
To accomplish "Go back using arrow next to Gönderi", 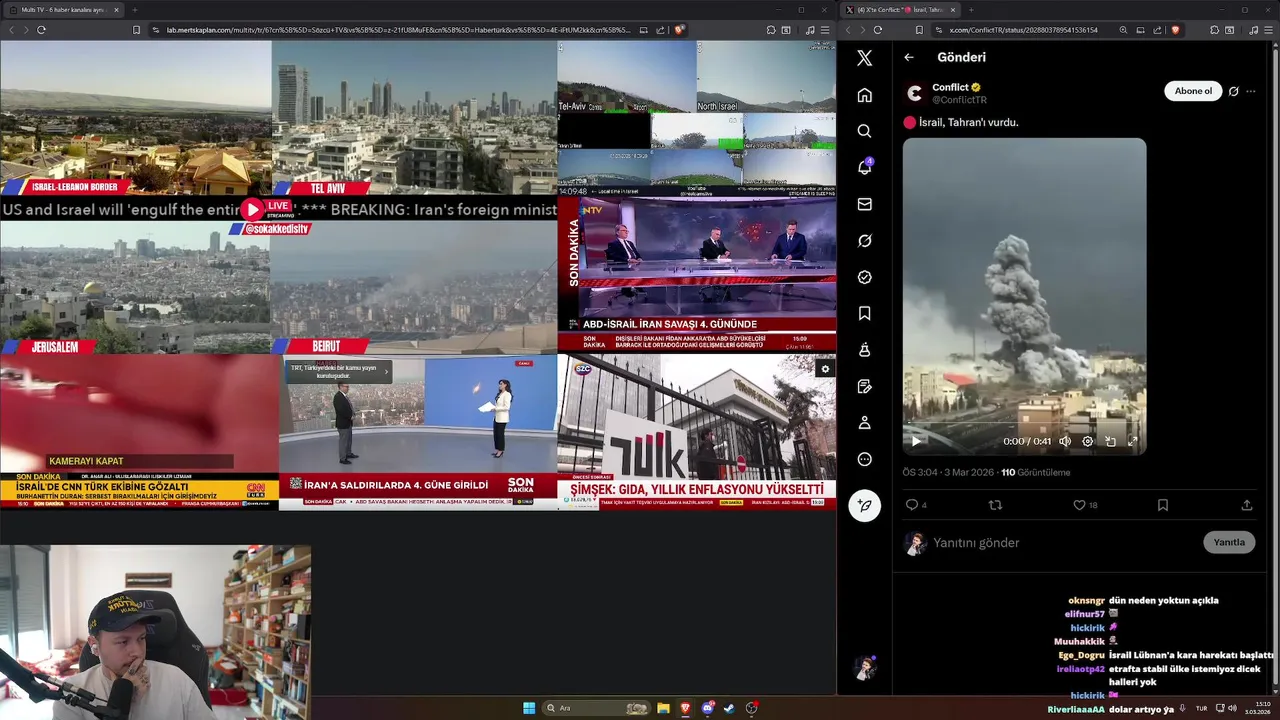I will coord(909,57).
